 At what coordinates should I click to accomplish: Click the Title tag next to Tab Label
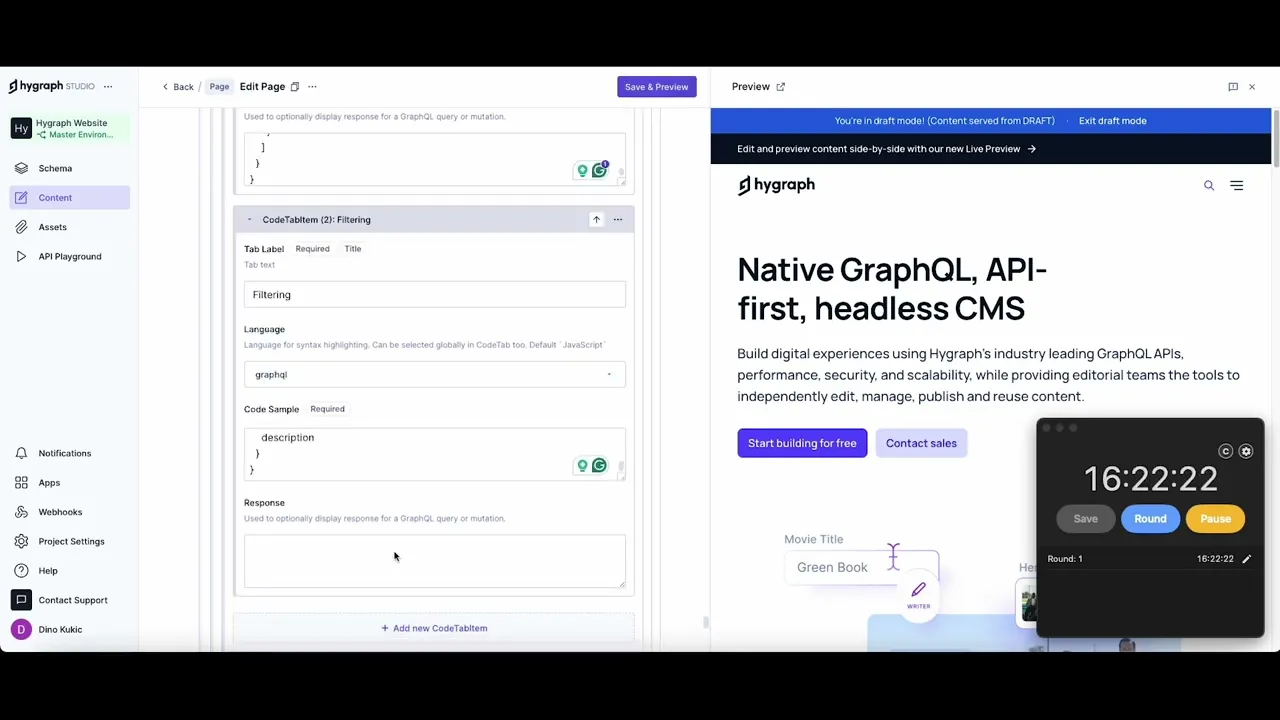point(353,249)
